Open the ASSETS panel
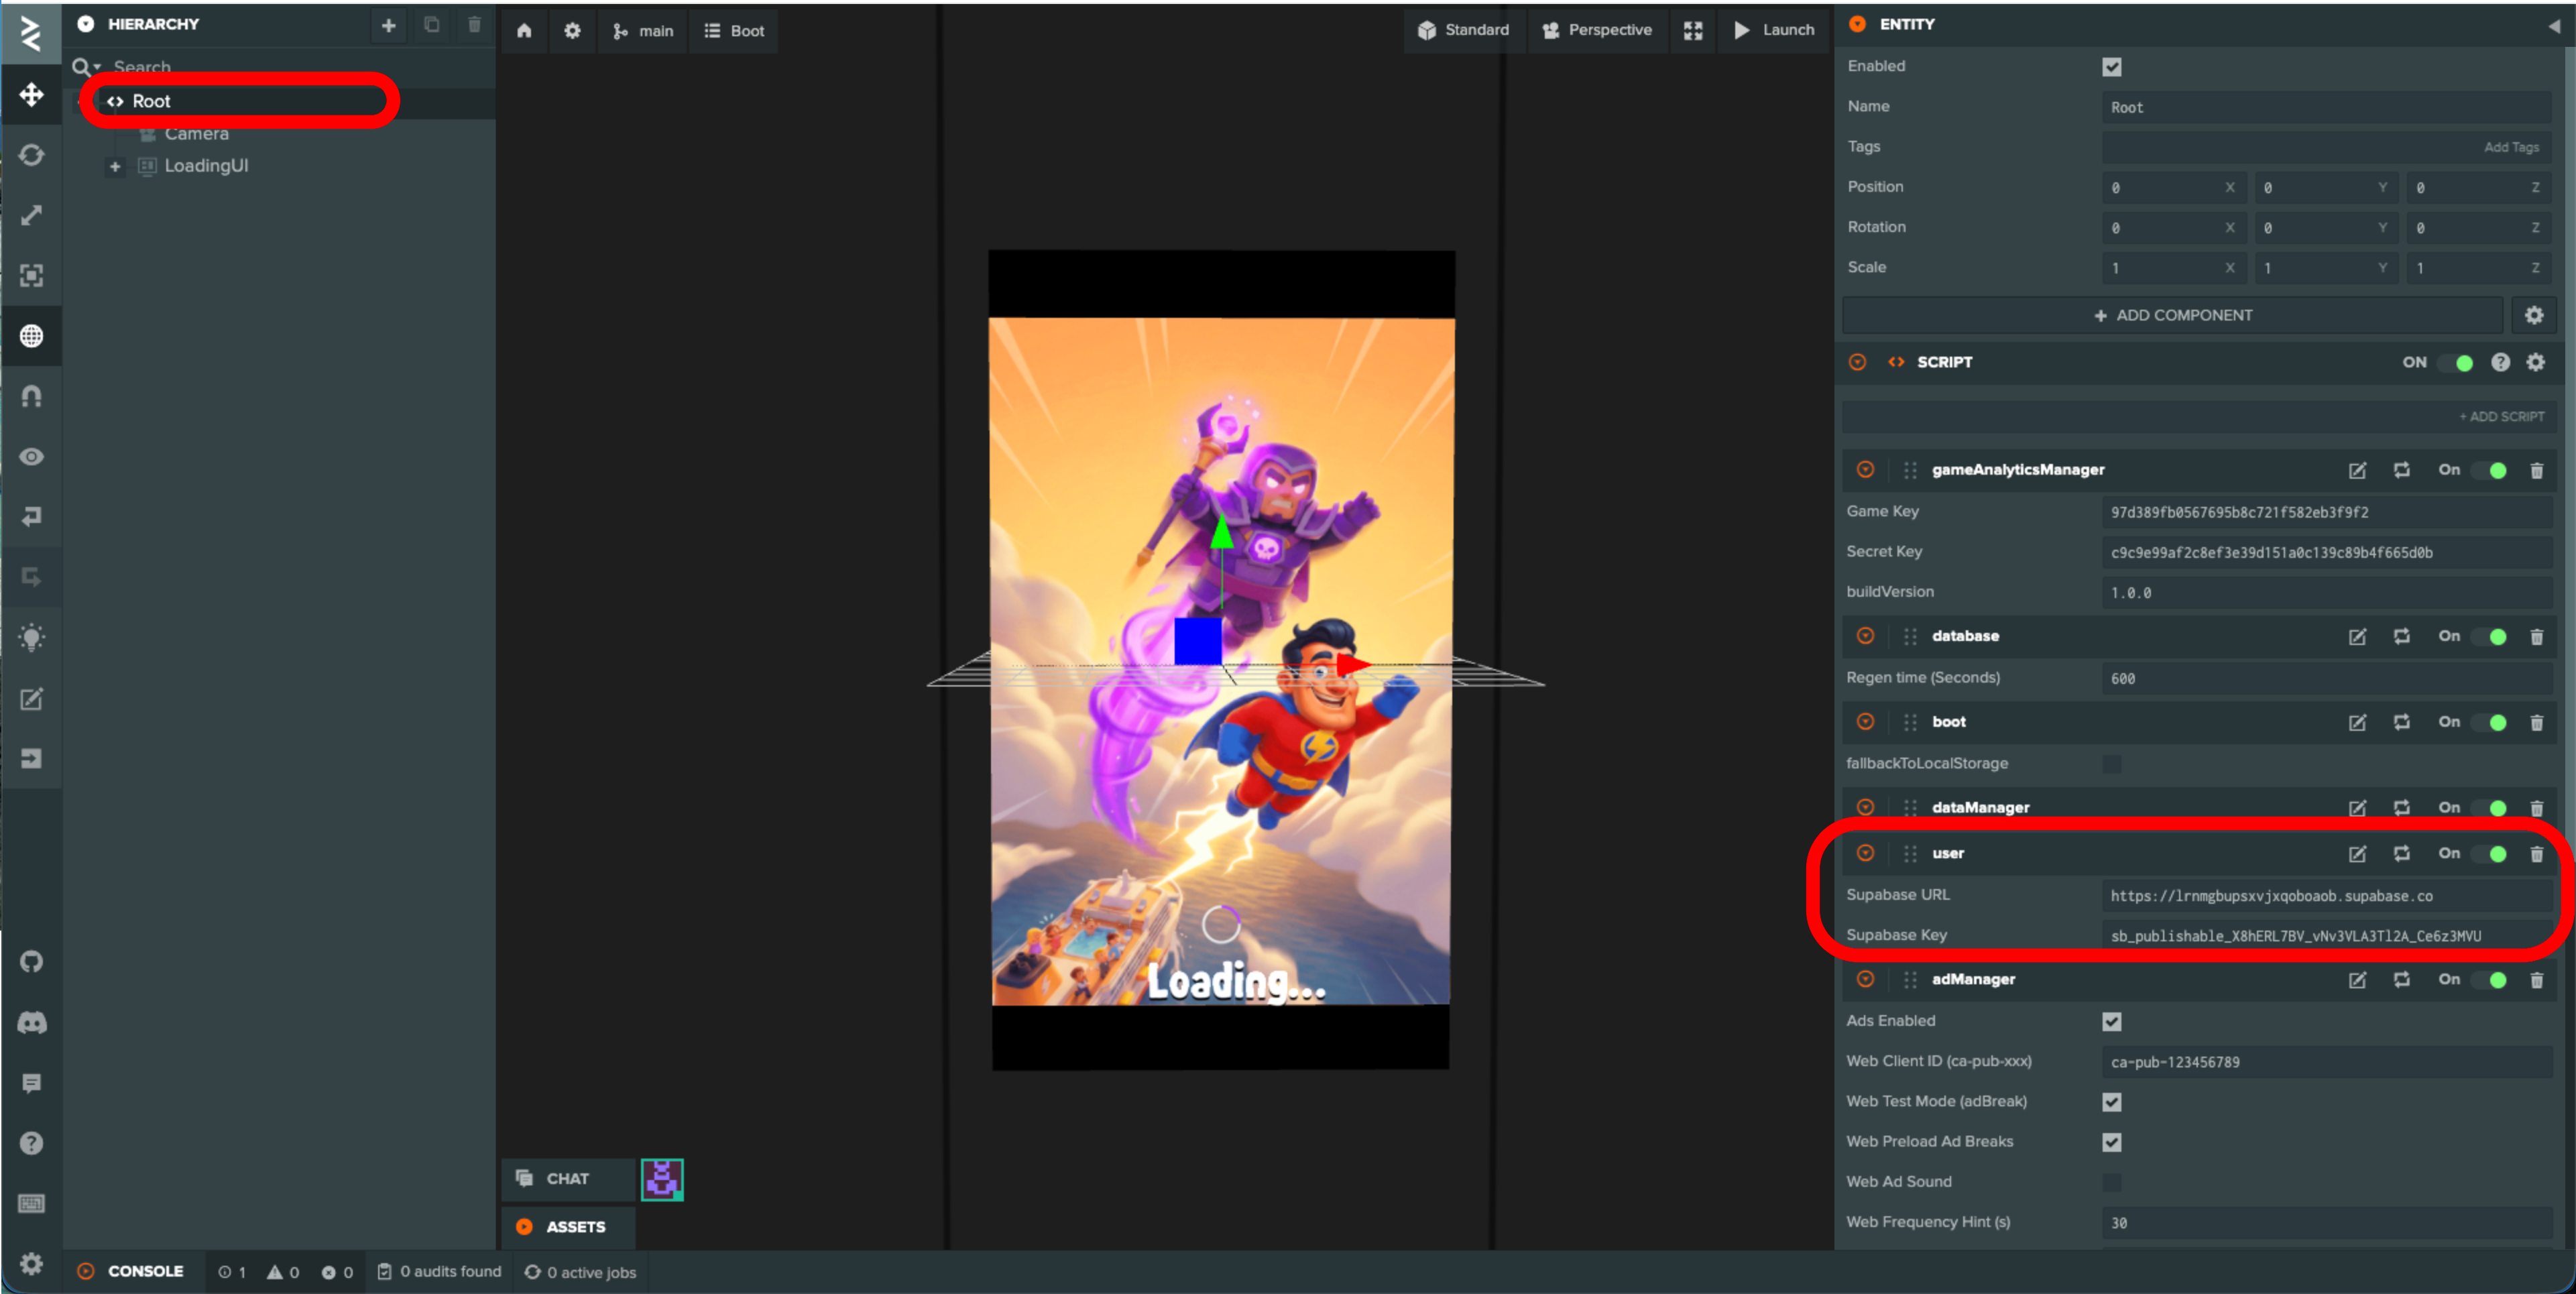Screen dimensions: 2576x1294 point(567,1227)
